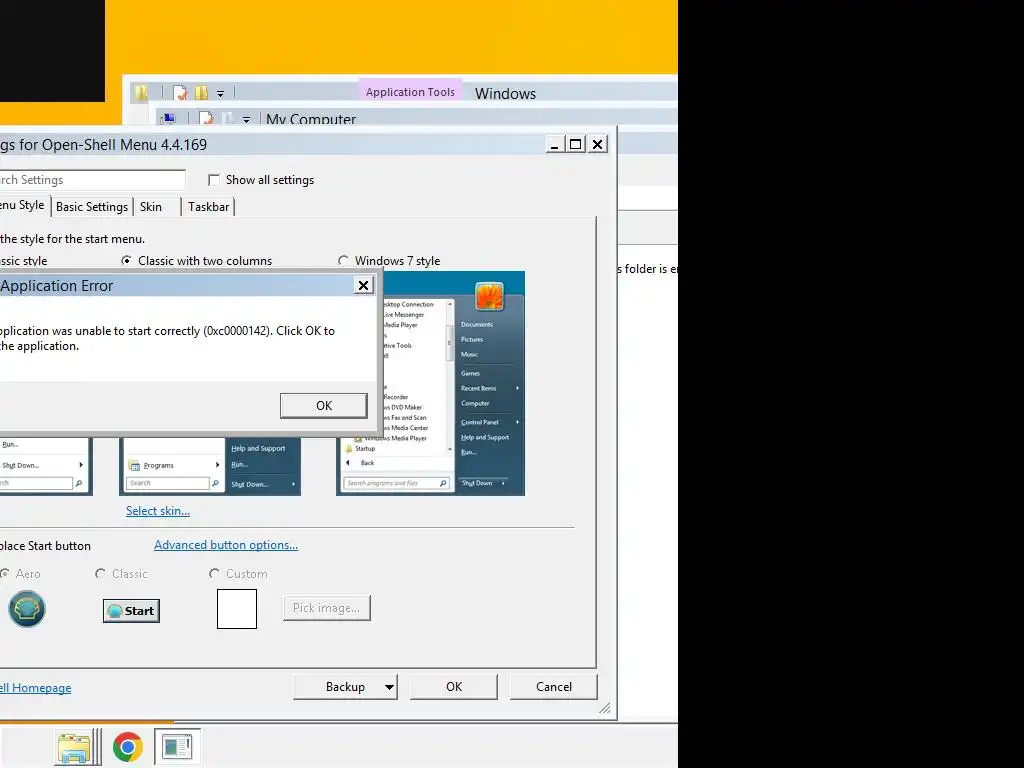Image resolution: width=1024 pixels, height=768 pixels.
Task: Click the Classic Start button preview image
Action: coord(131,611)
